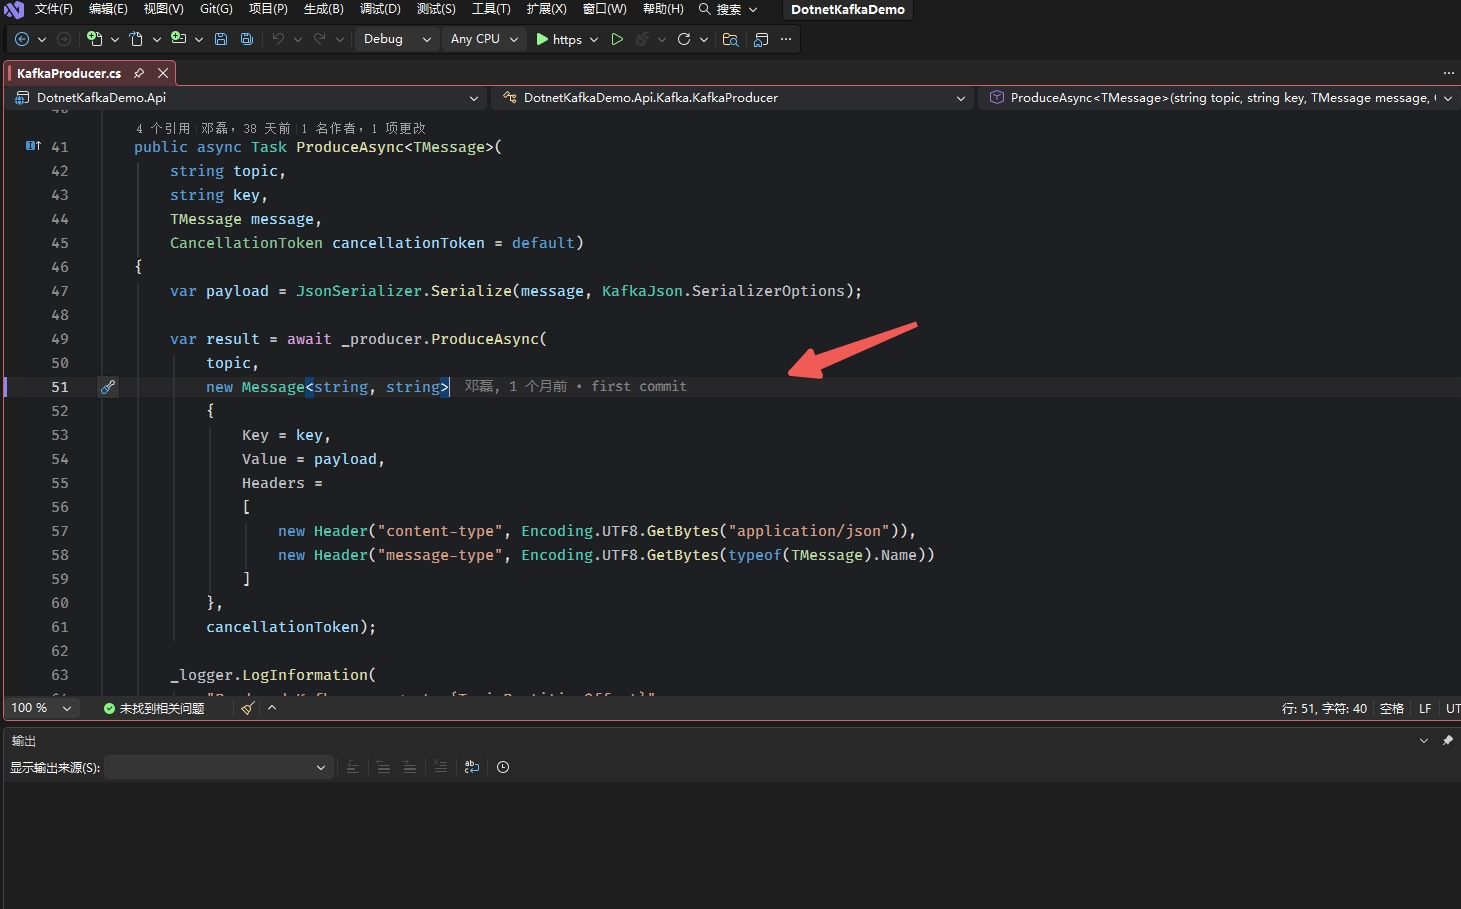Expand the navigate backward history dropdown arrow
The width and height of the screenshot is (1461, 909).
[42, 39]
